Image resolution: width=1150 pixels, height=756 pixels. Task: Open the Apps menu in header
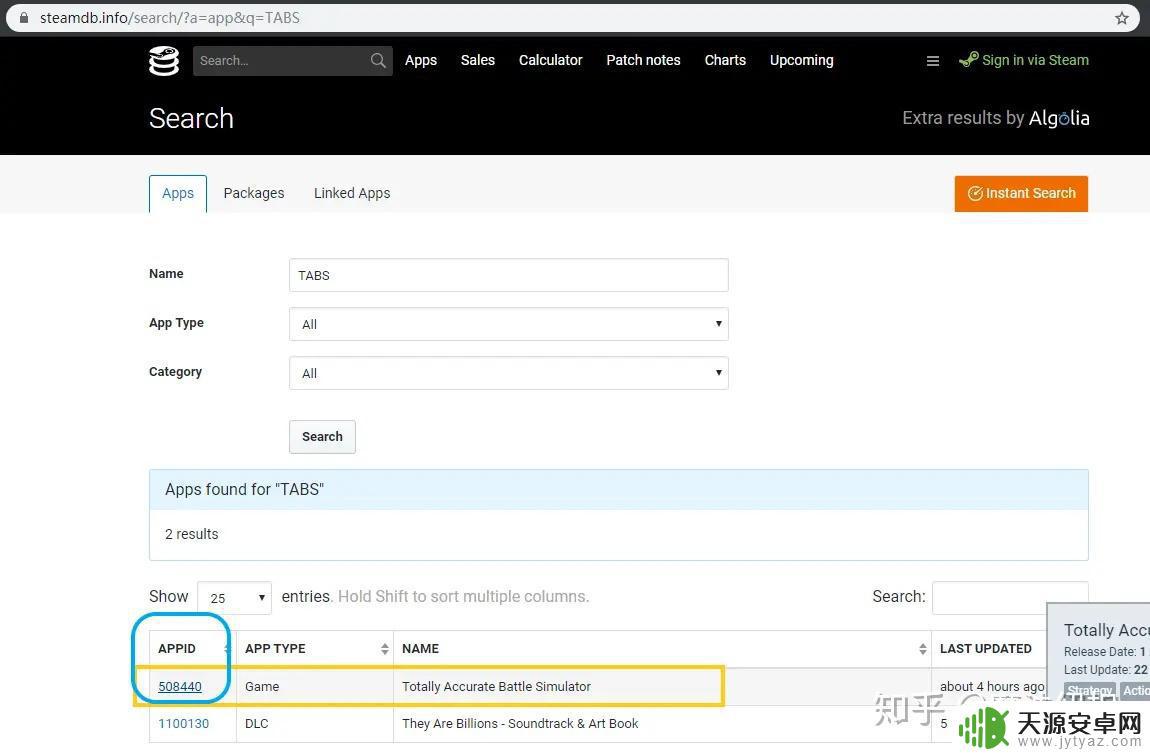pyautogui.click(x=421, y=61)
